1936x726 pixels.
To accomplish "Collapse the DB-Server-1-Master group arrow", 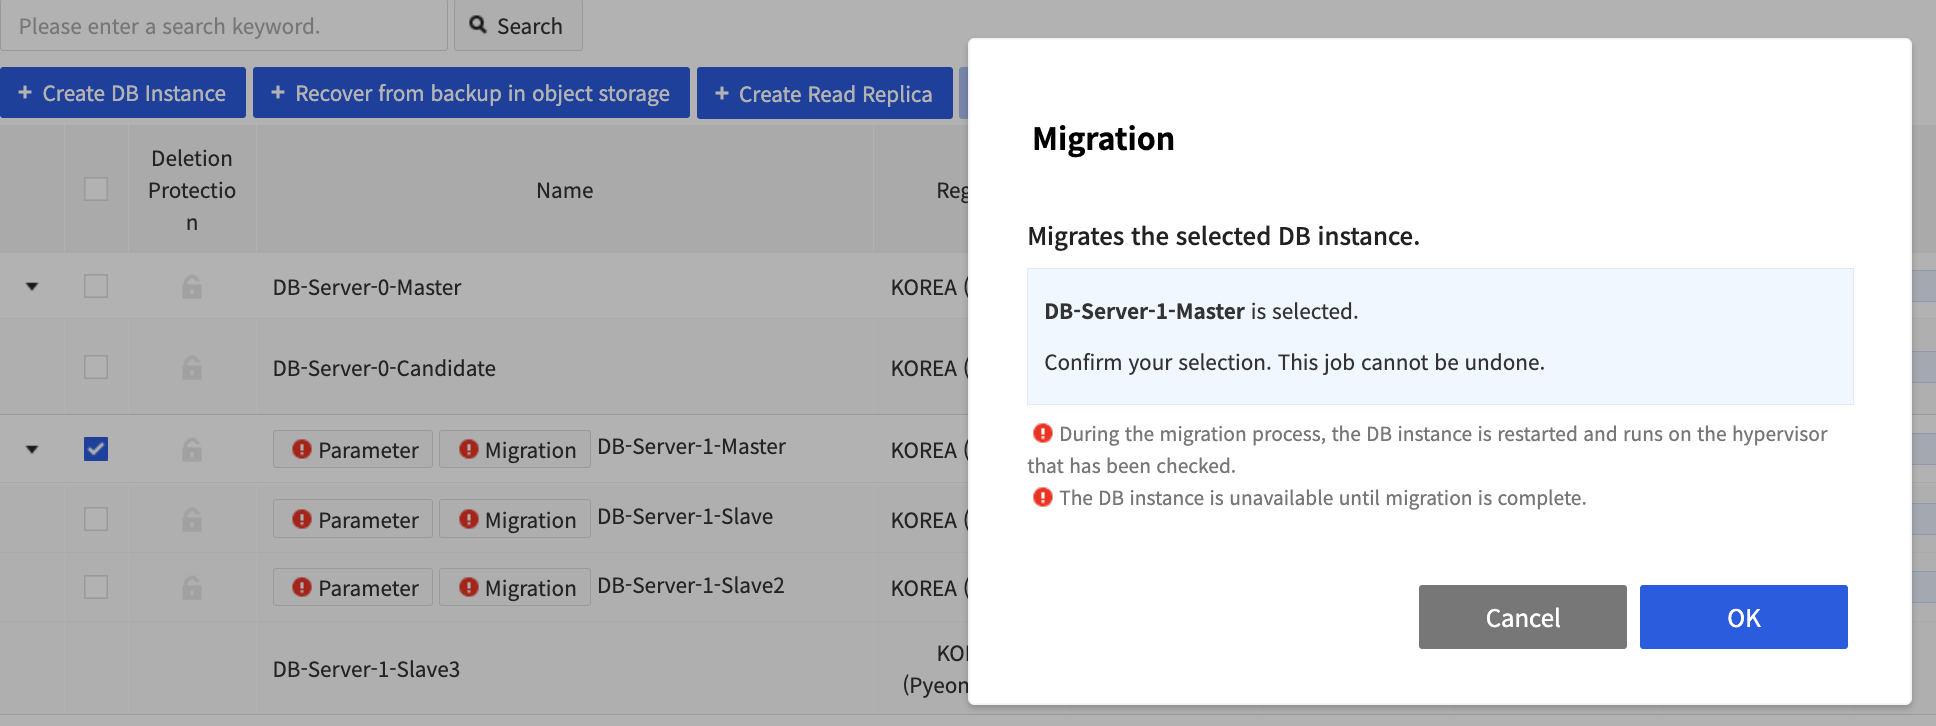I will pyautogui.click(x=32, y=450).
